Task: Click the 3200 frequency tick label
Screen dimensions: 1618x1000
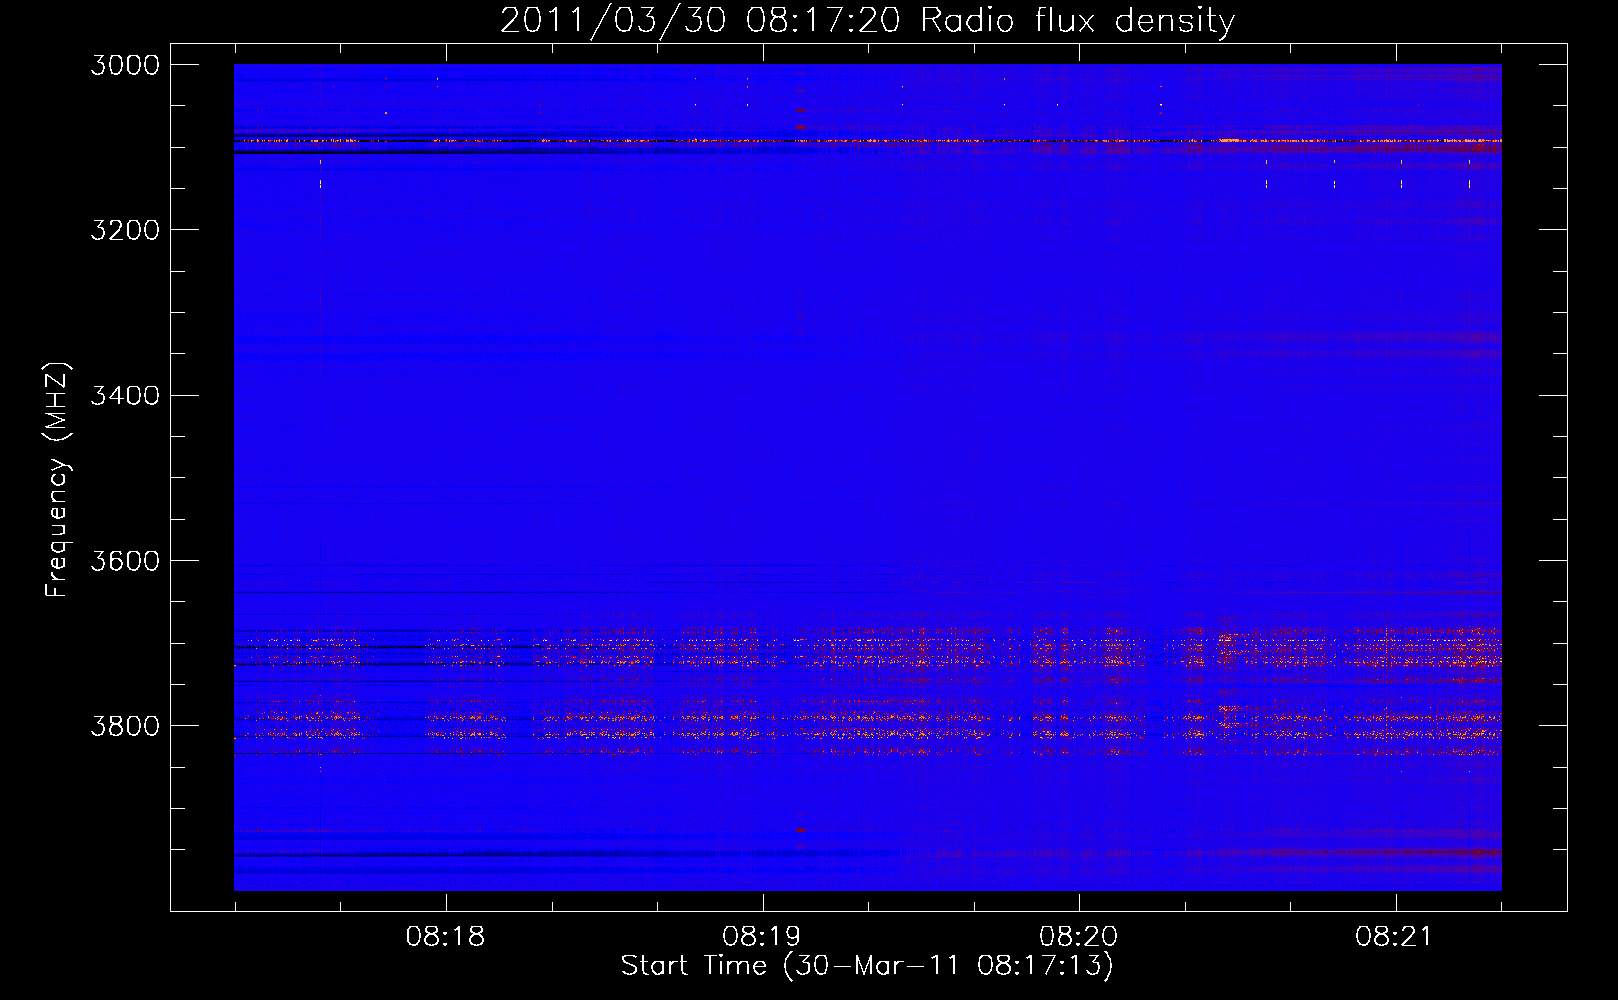Action: pyautogui.click(x=125, y=230)
